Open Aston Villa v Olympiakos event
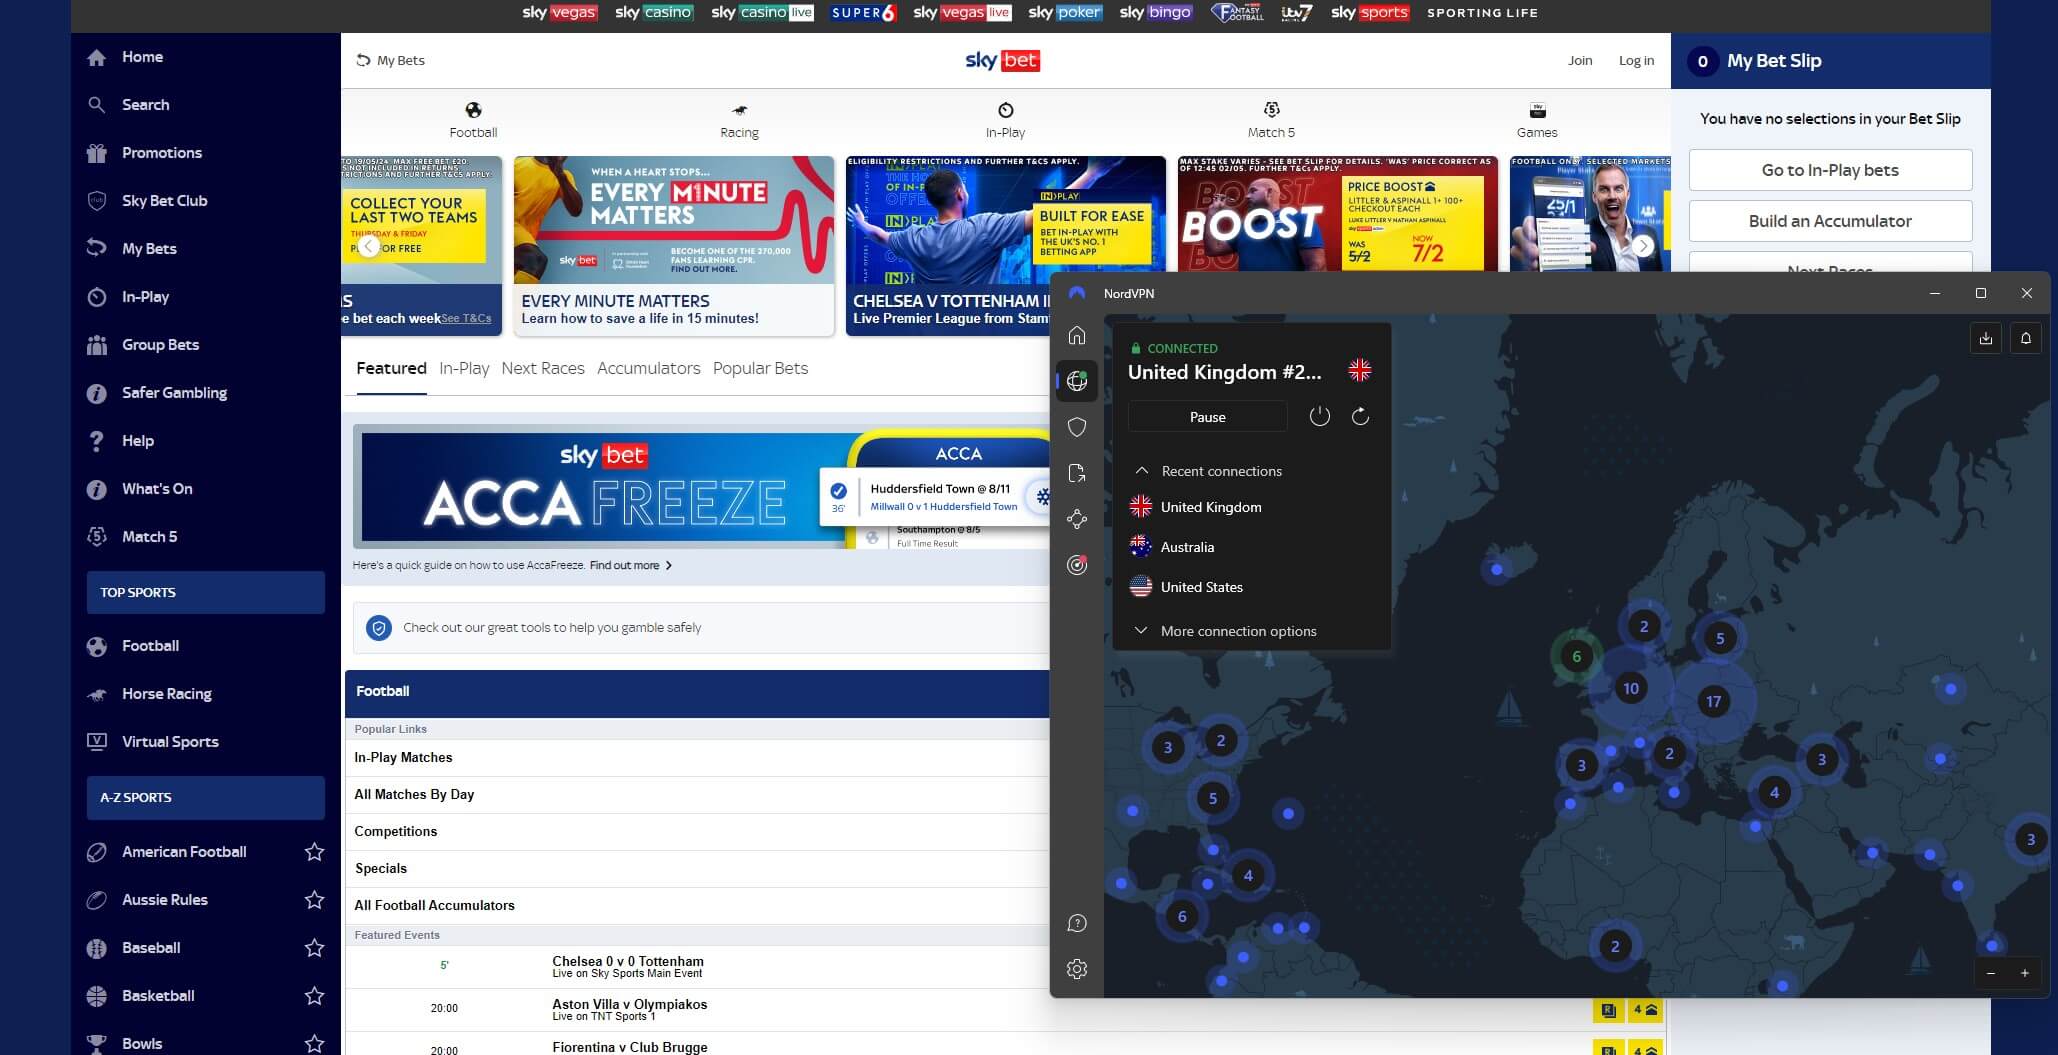 (629, 1009)
